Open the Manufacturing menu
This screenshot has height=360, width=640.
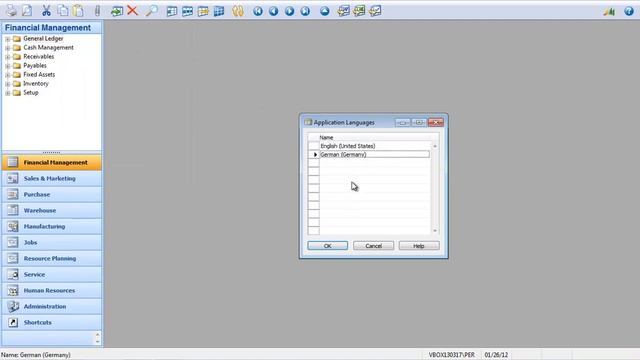52,226
